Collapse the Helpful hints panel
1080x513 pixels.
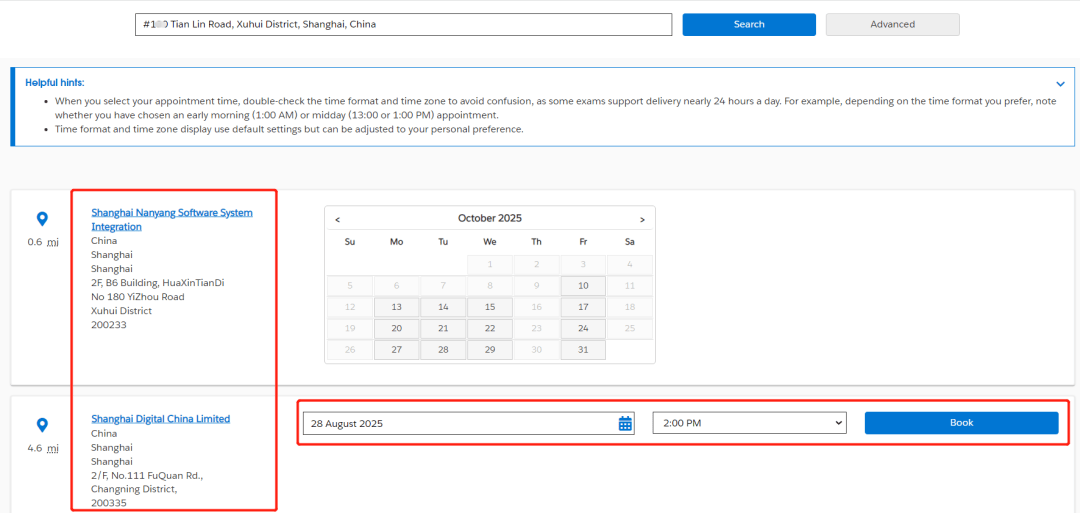coord(1060,84)
